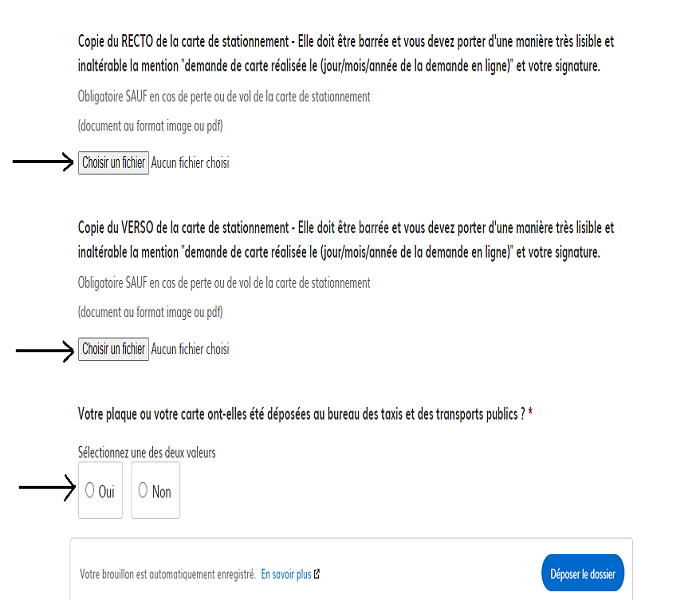Click the Copie du VERSO heading text
Viewport: 700px width, 600px height.
(346, 240)
